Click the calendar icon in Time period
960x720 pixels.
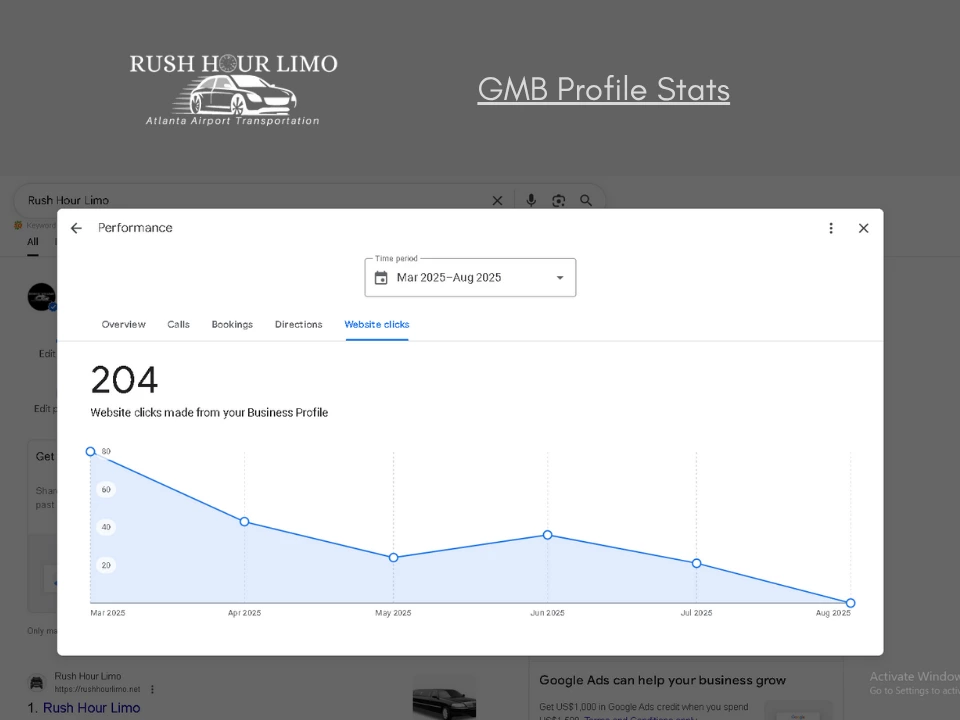click(x=381, y=278)
